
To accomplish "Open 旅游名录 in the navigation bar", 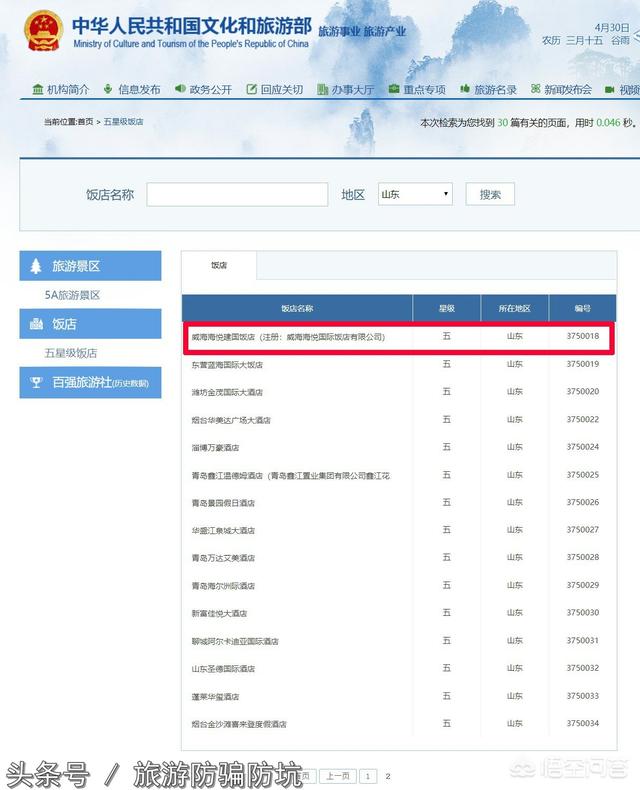I will coord(495,89).
